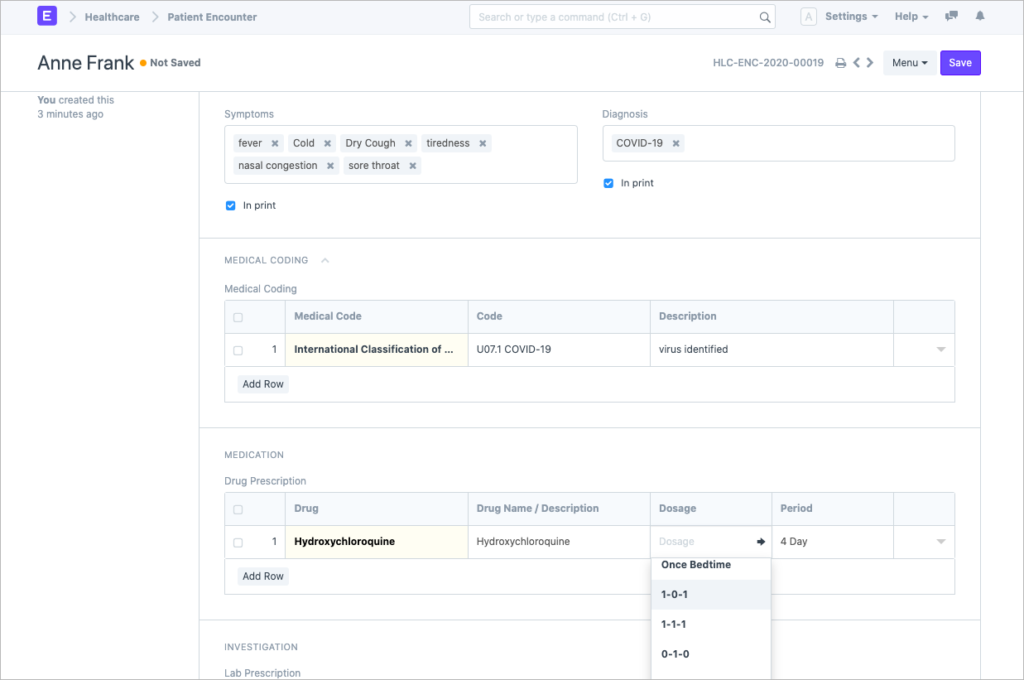
Task: Go to next record with right chevron
Action: coord(870,63)
